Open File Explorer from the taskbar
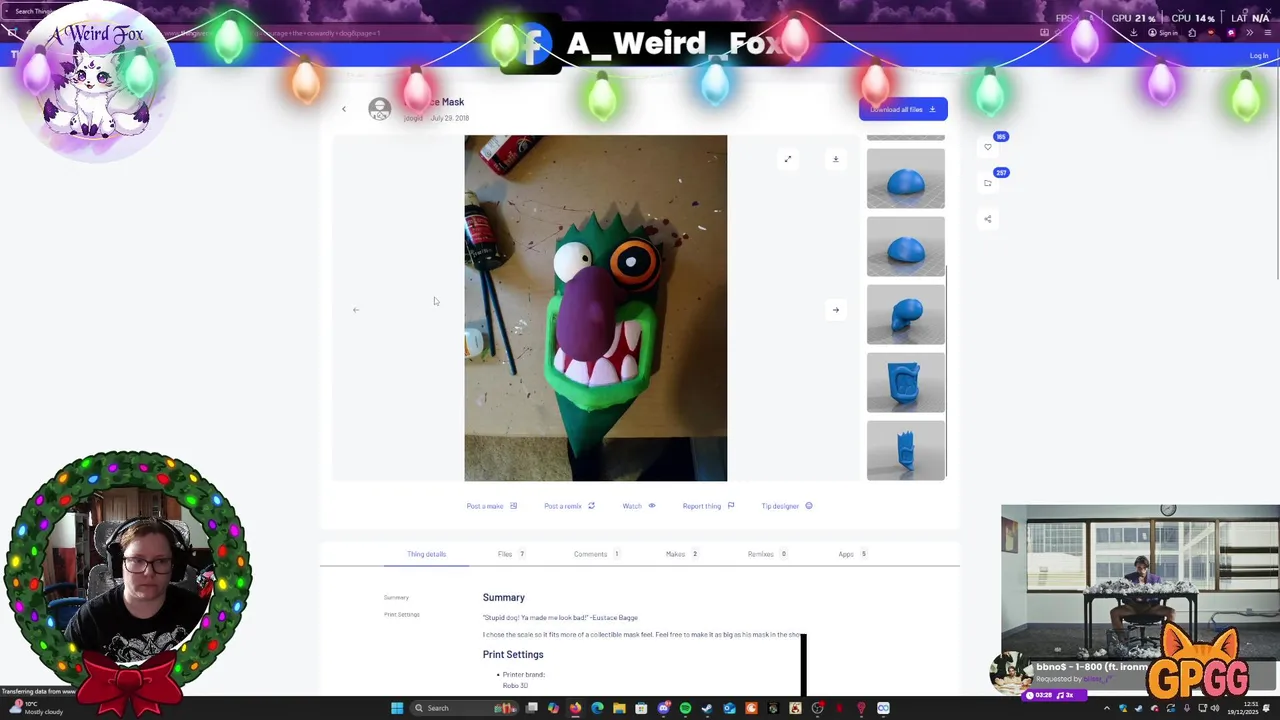Viewport: 1280px width, 720px height. pyautogui.click(x=619, y=708)
